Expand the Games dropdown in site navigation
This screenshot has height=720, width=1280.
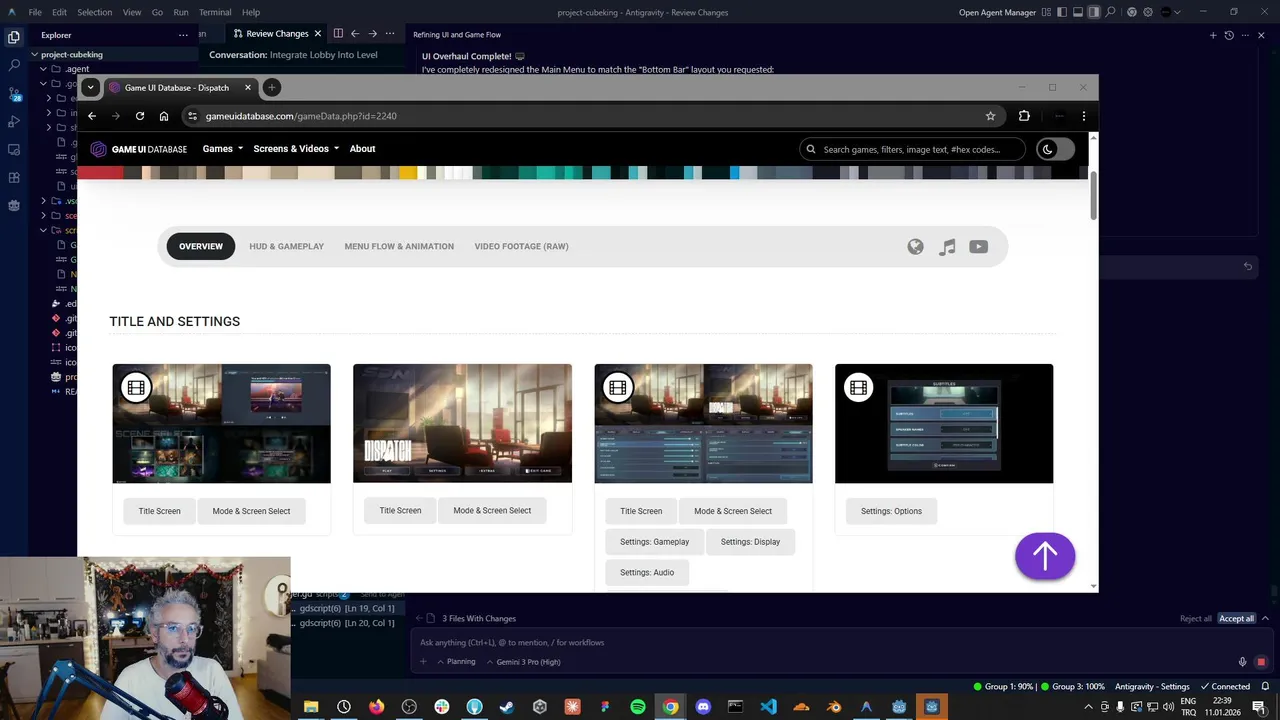pyautogui.click(x=223, y=149)
